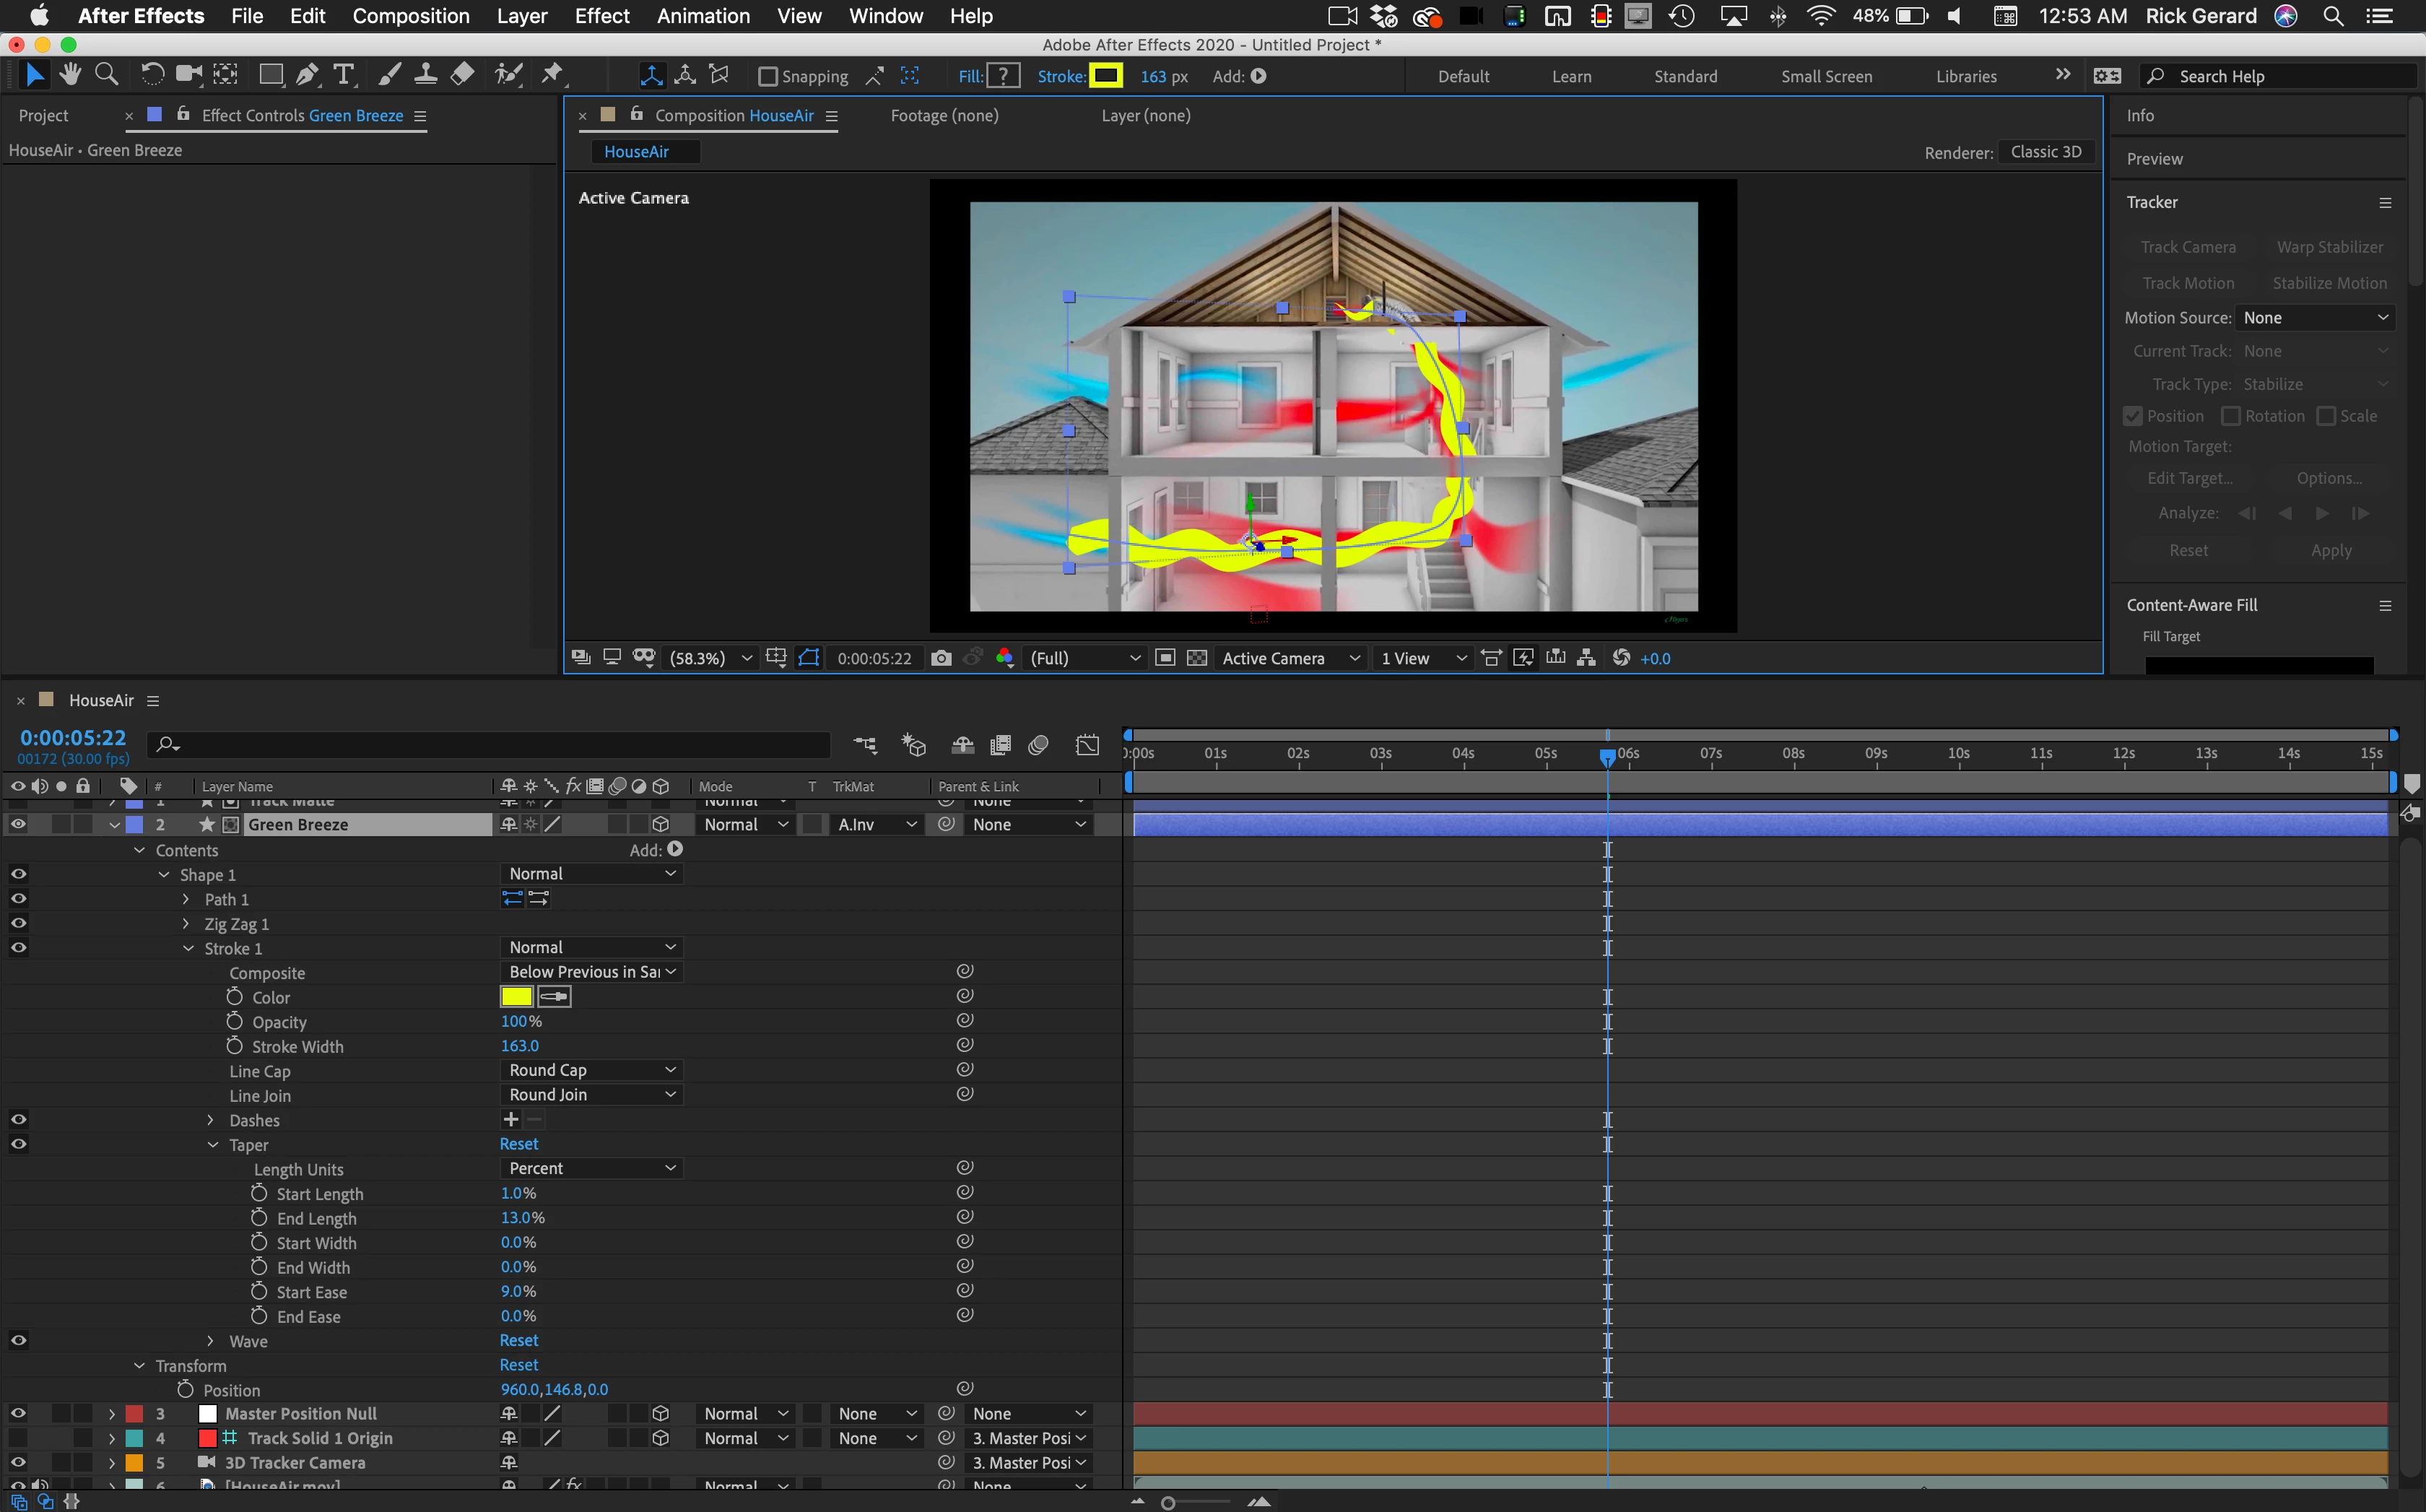Viewport: 2426px width, 1512px height.
Task: Pick the Puppet Pin tool
Action: 552,75
